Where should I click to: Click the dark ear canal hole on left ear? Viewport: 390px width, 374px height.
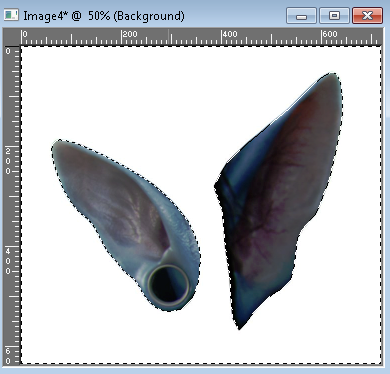(x=169, y=285)
